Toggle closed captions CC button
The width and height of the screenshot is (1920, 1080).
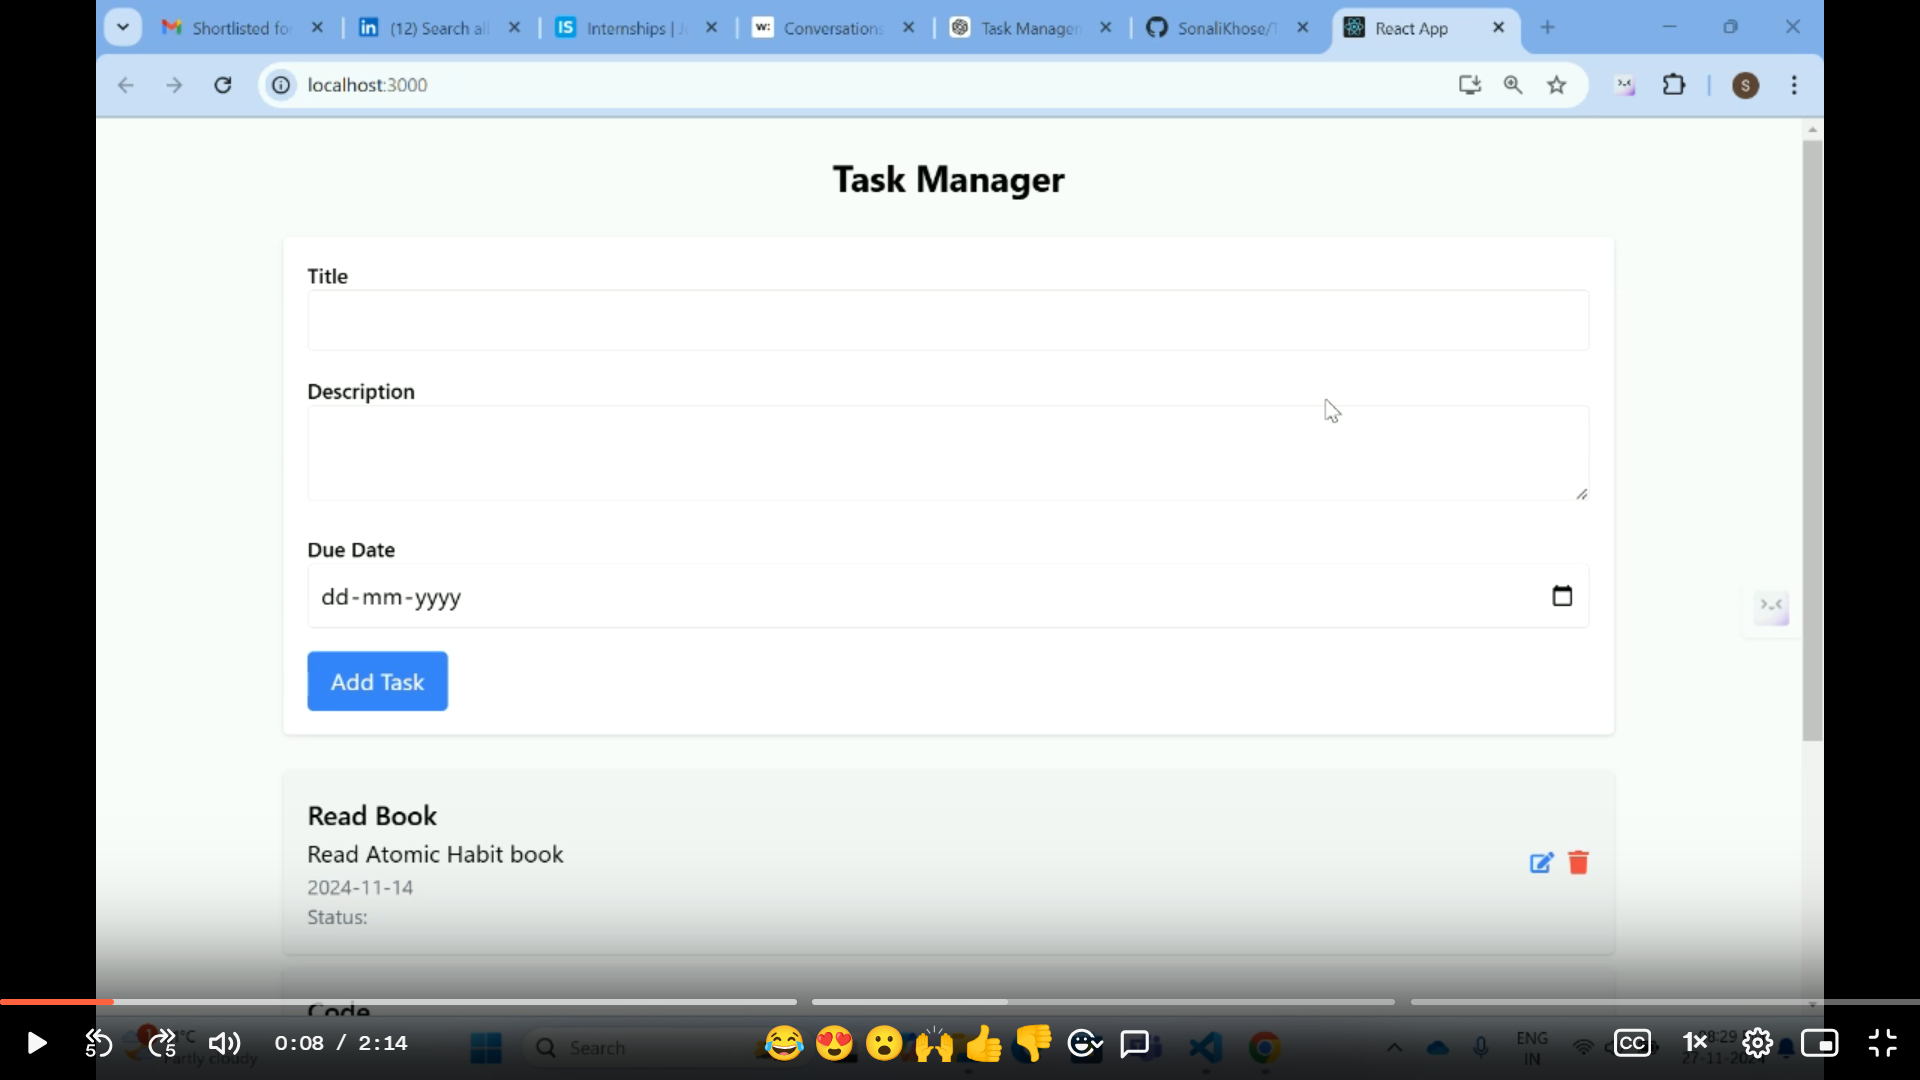tap(1632, 1043)
